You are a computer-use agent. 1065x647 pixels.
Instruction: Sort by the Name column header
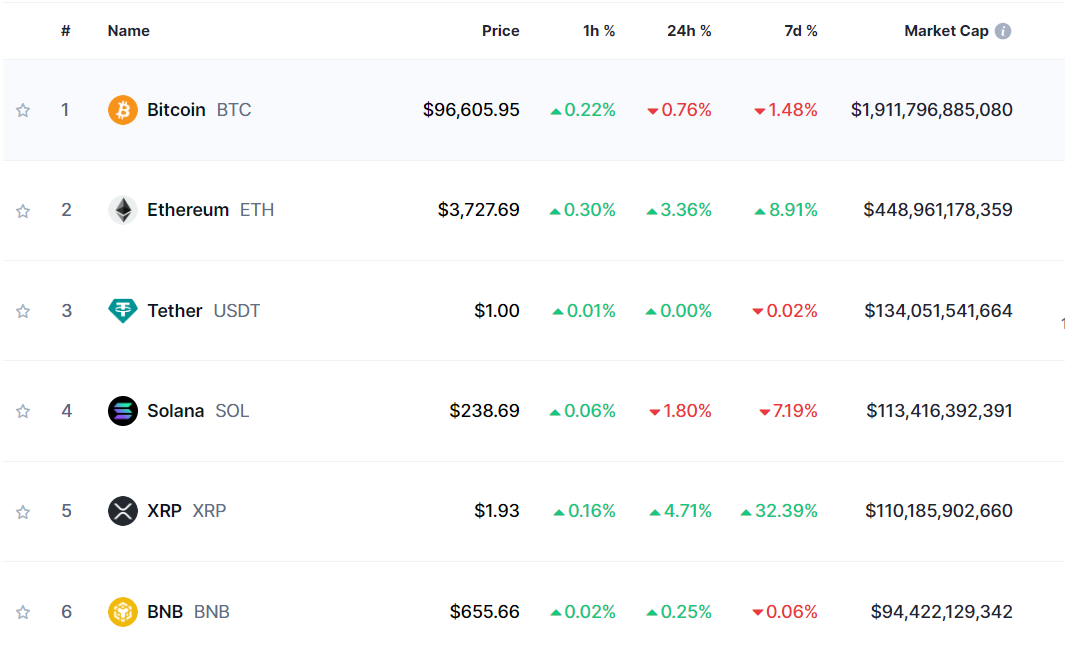click(x=128, y=31)
